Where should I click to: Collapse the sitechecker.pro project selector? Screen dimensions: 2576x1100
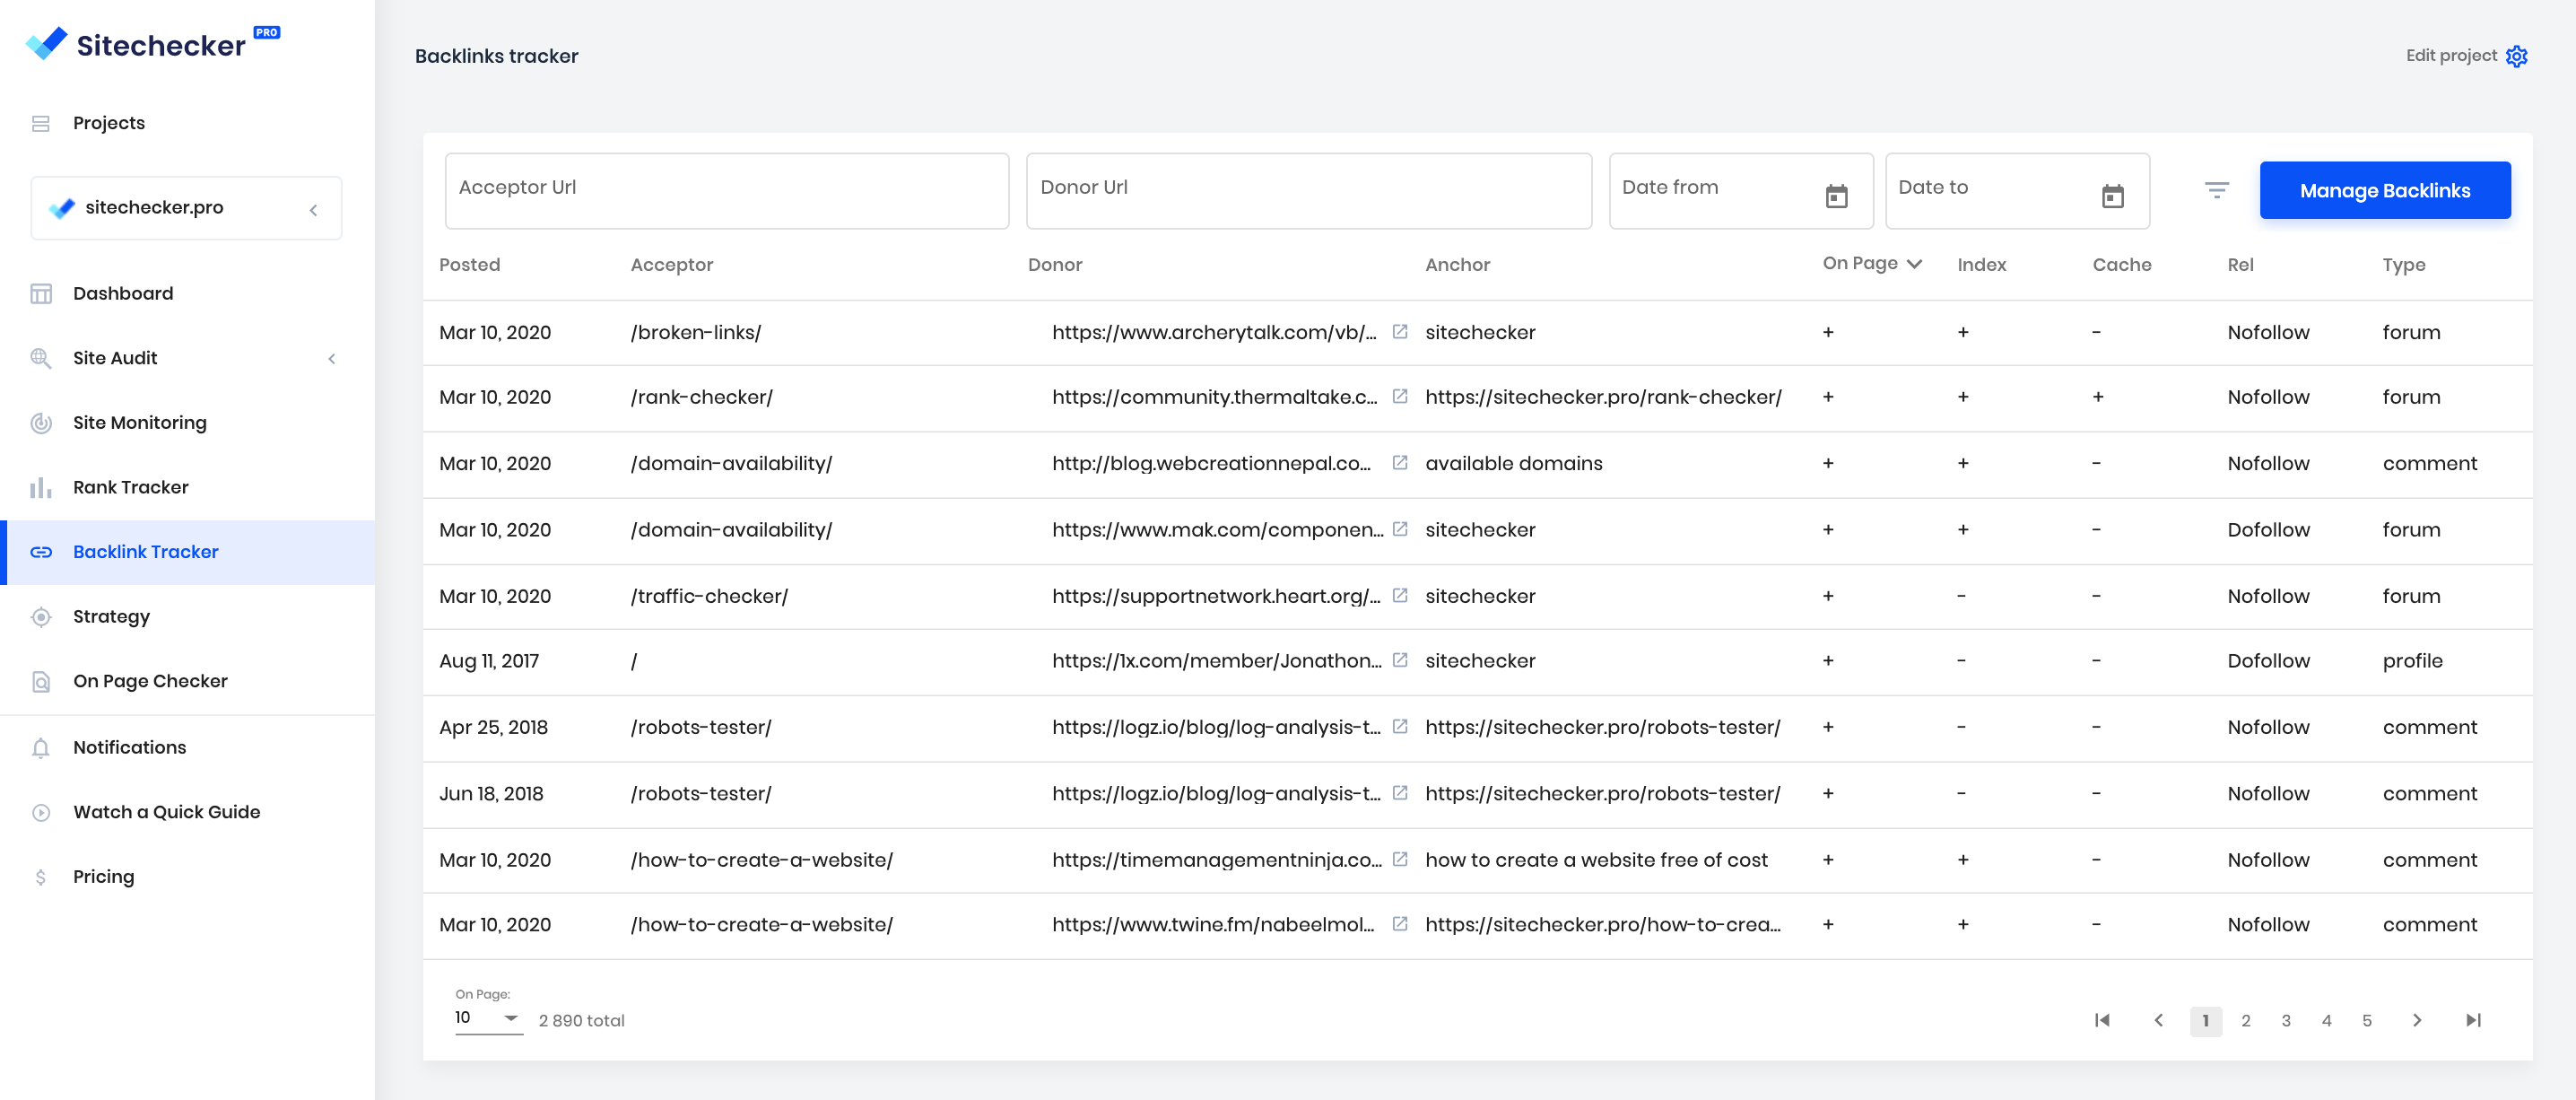click(313, 209)
